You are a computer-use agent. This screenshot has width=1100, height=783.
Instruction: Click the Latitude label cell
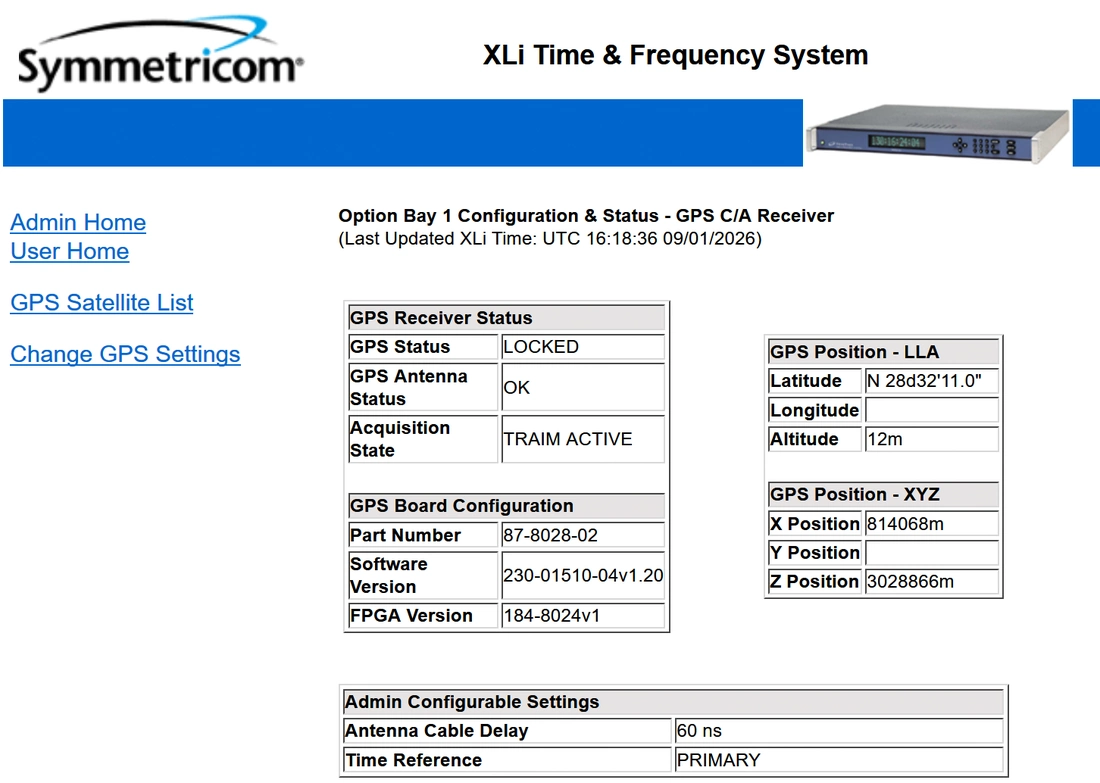[814, 381]
